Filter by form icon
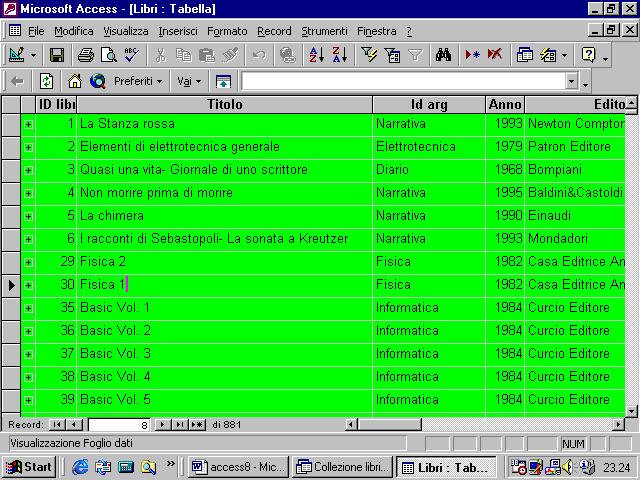The image size is (640, 480). [x=392, y=55]
